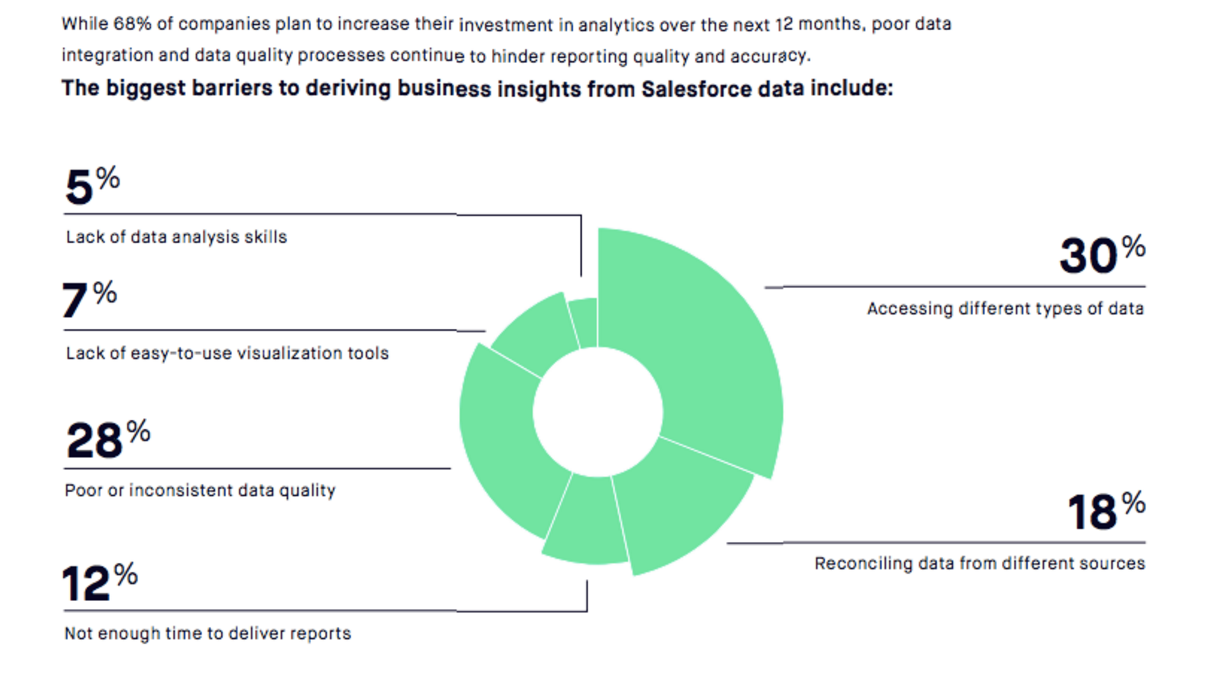1226x673 pixels.
Task: Select the '18%' percentage figure
Action: pyautogui.click(x=1106, y=511)
